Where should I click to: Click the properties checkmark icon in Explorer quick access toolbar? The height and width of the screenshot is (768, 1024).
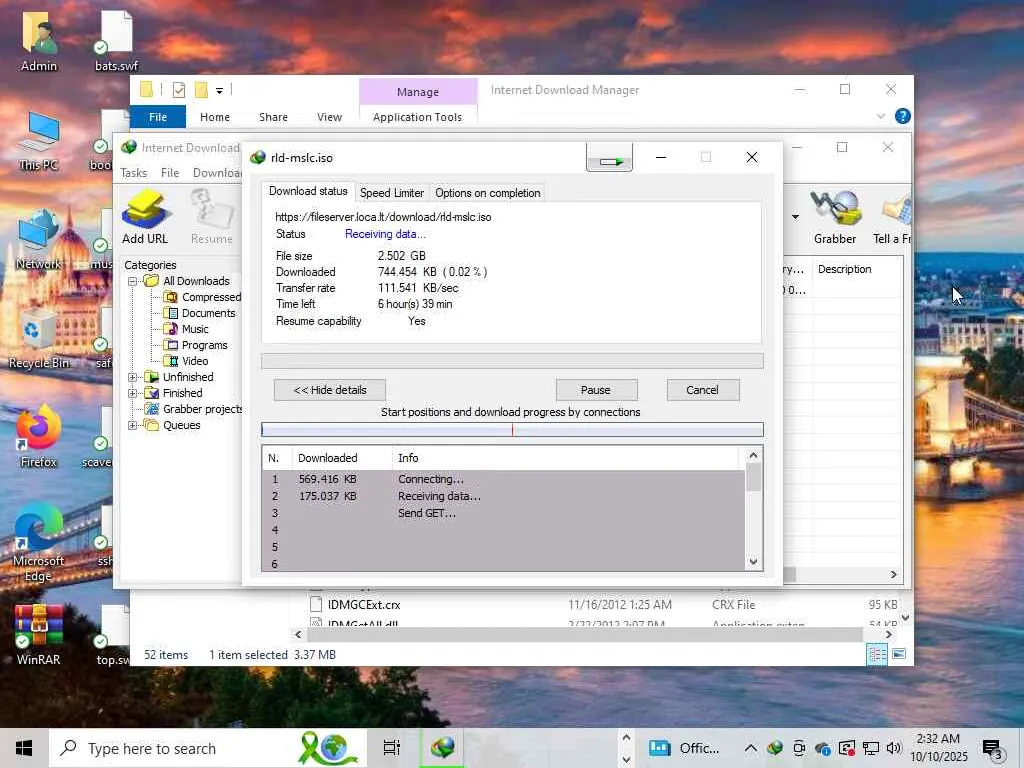tap(178, 90)
